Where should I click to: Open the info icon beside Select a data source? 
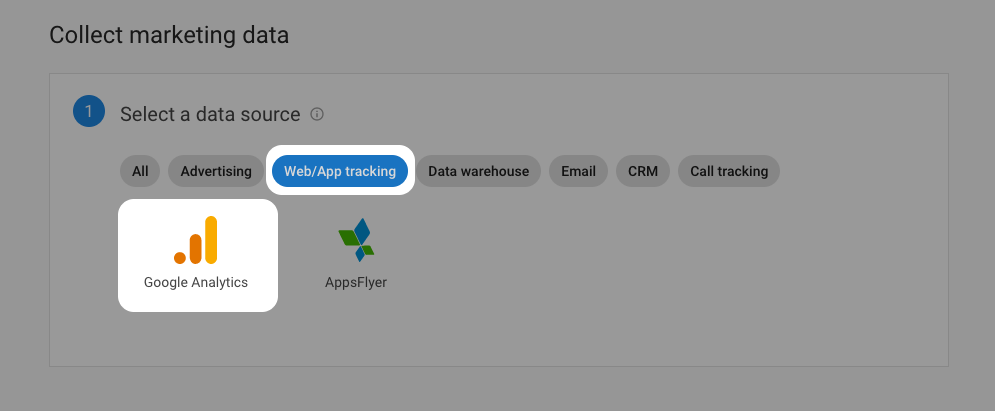(x=317, y=114)
